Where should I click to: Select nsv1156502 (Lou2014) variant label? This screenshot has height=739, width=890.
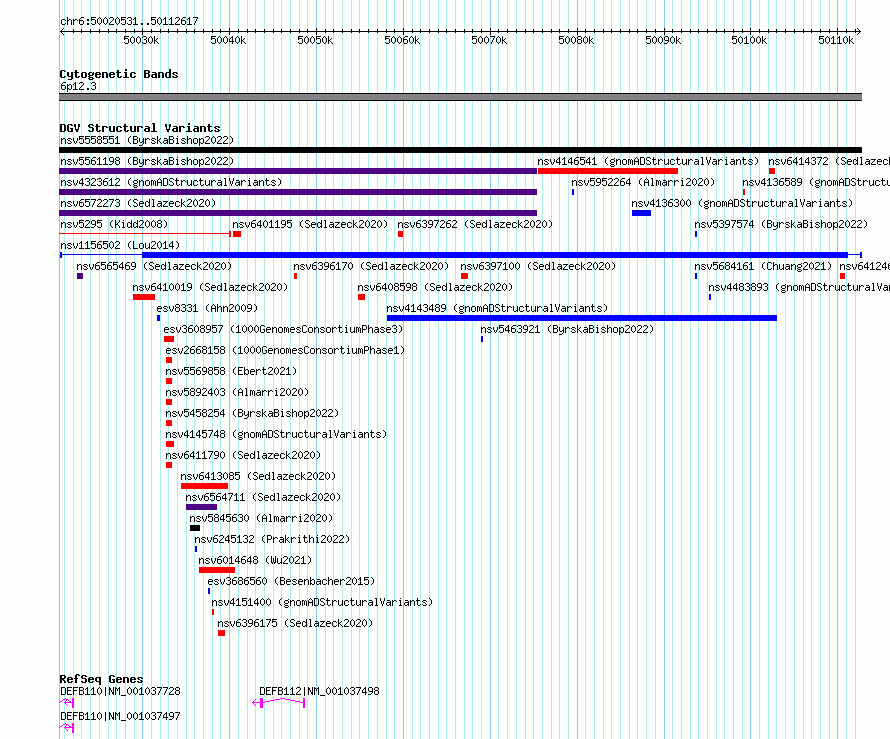click(120, 245)
